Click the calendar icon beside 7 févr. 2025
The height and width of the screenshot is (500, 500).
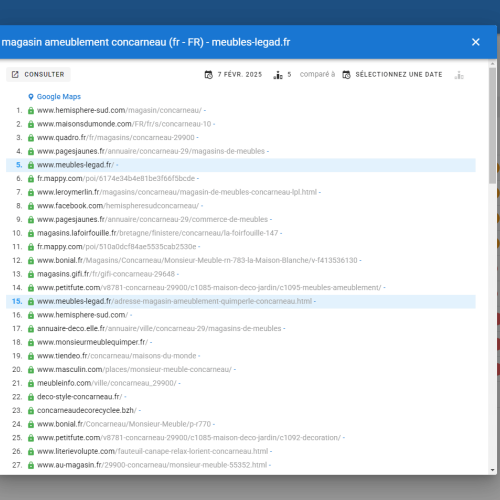click(209, 75)
